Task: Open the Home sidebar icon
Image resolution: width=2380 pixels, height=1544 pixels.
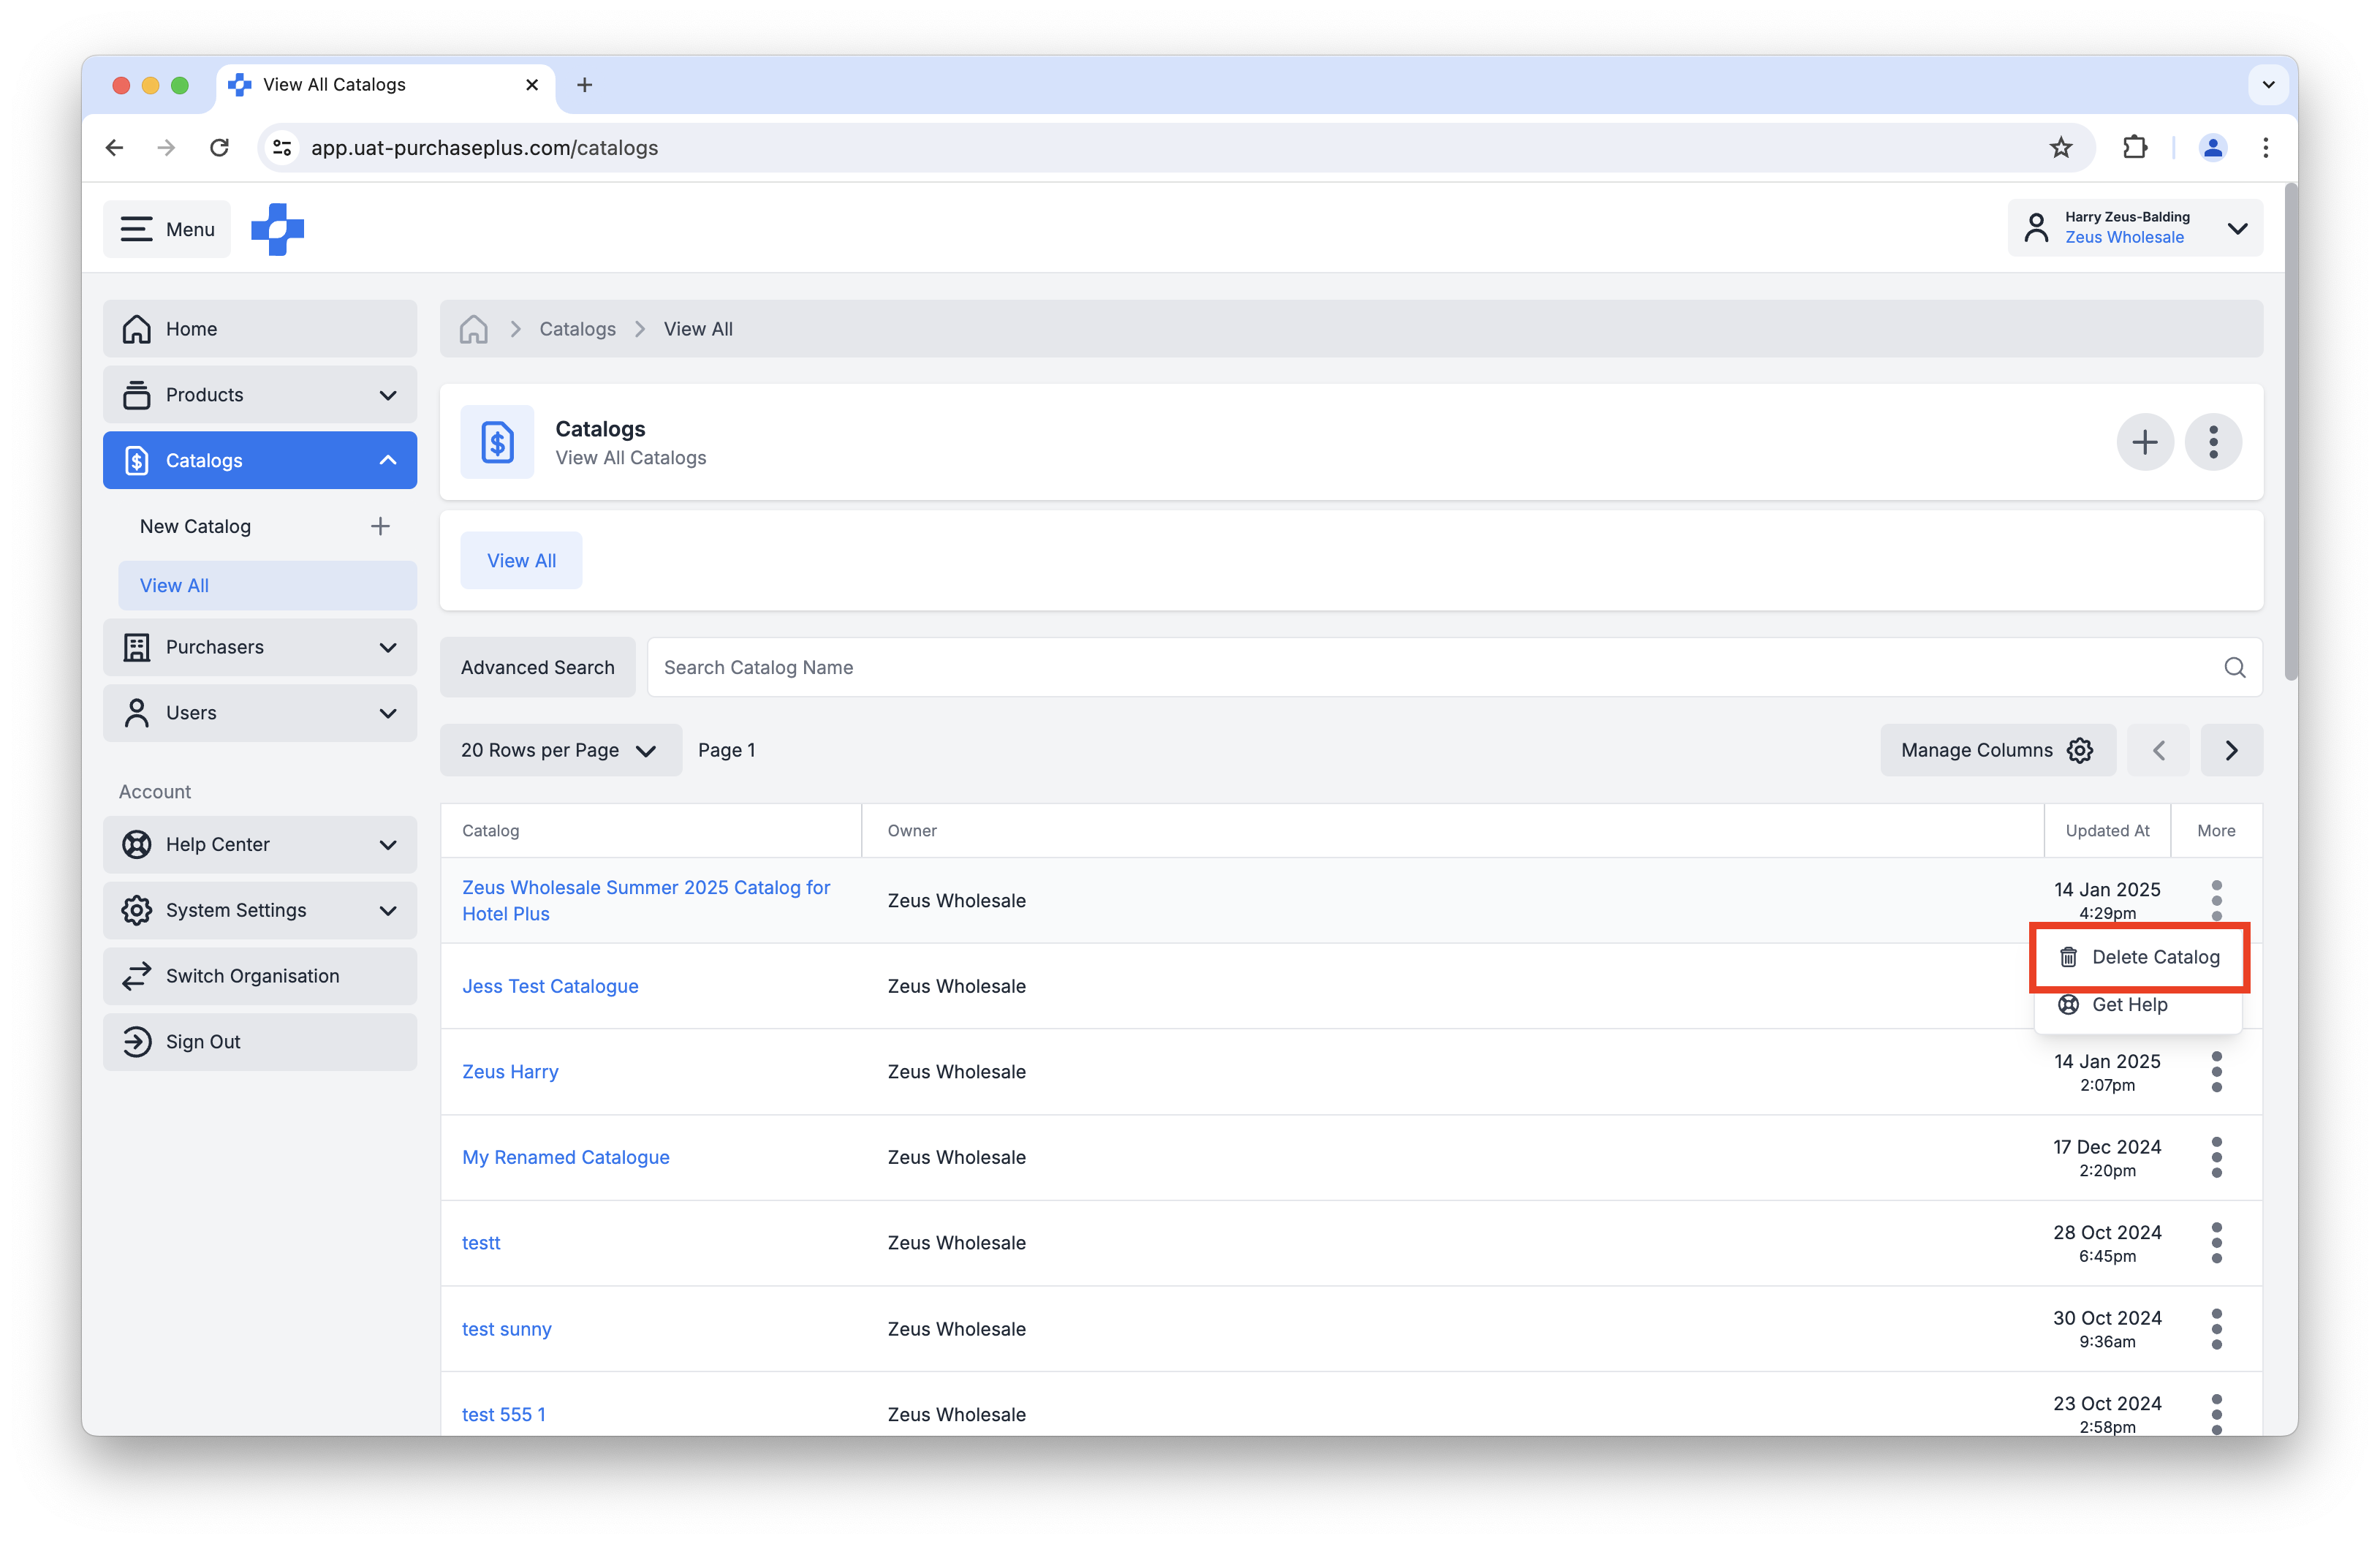Action: coord(137,328)
